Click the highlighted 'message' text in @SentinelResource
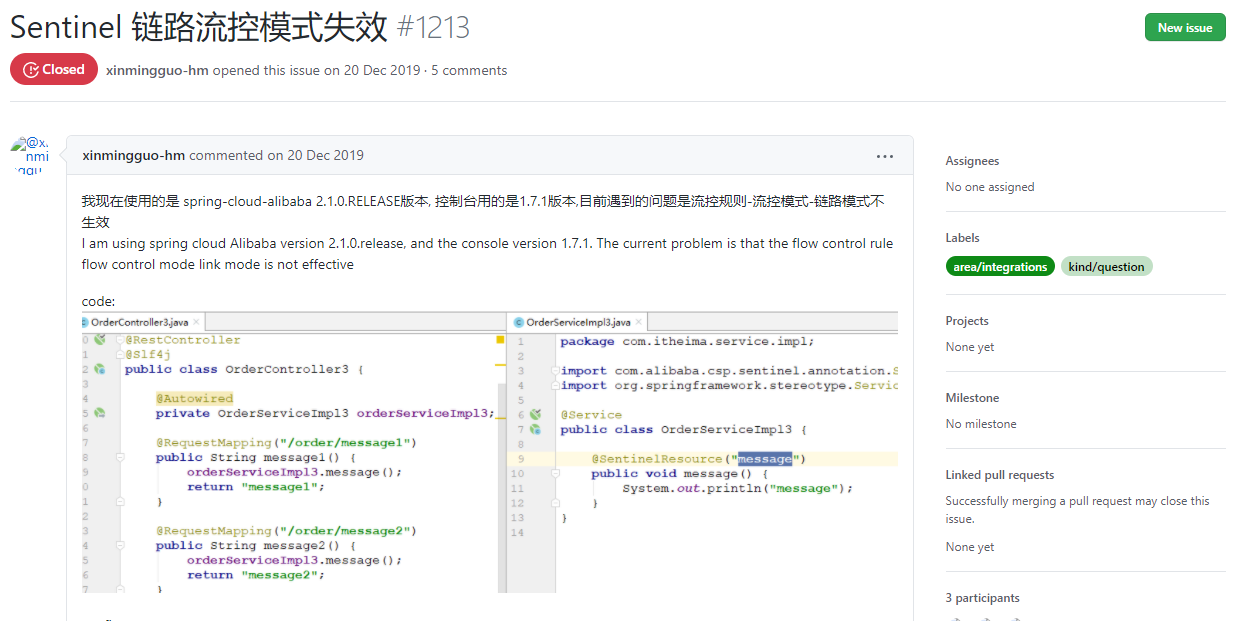This screenshot has width=1249, height=621. click(765, 459)
